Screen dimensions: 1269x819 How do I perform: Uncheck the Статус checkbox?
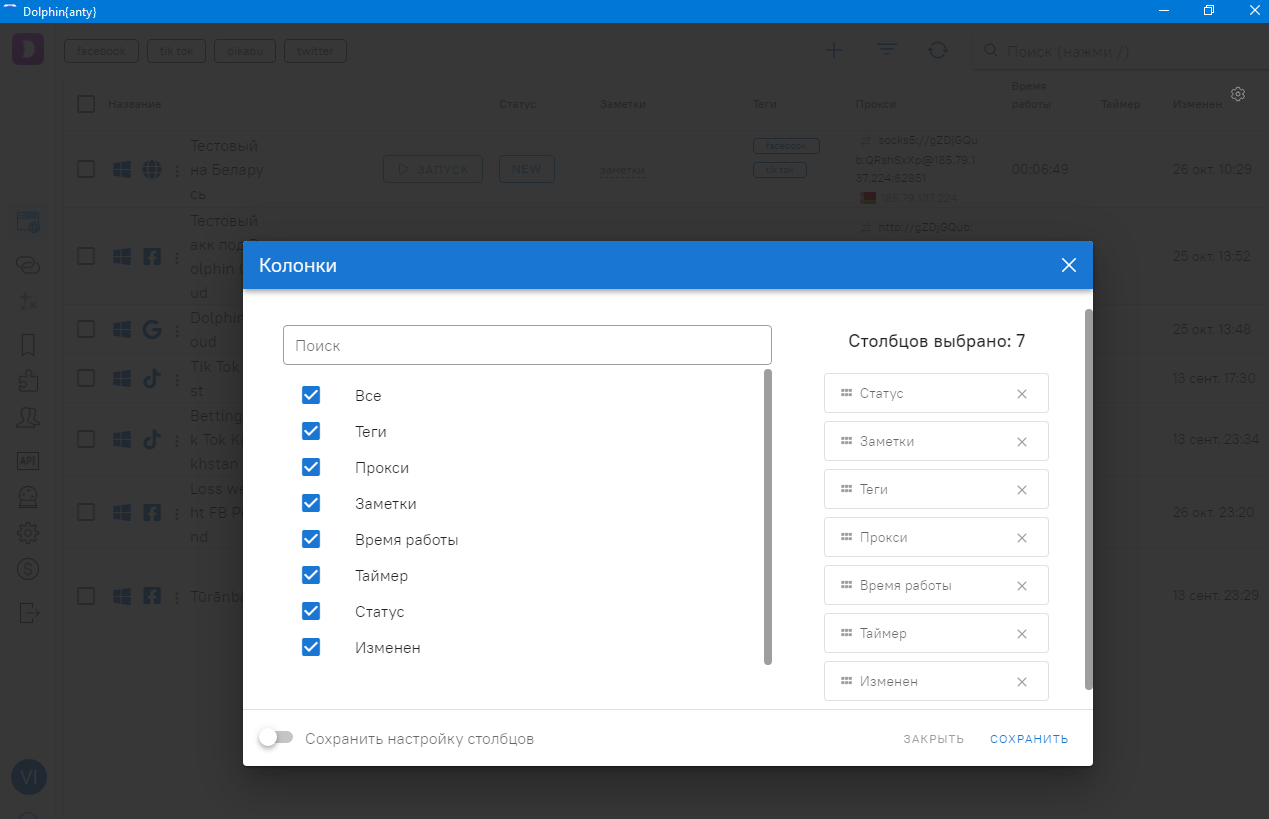point(311,611)
